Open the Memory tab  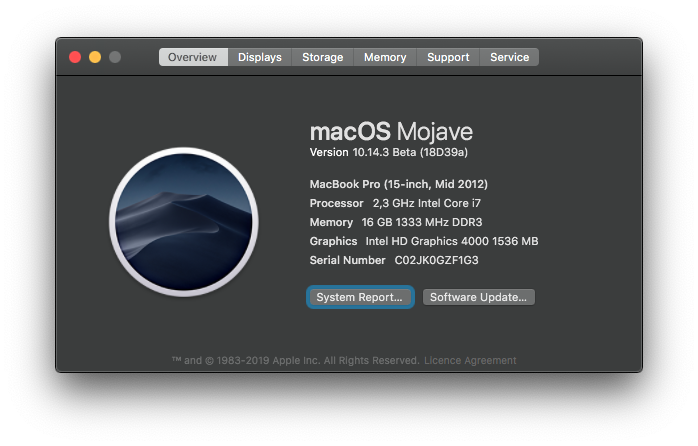[x=385, y=57]
